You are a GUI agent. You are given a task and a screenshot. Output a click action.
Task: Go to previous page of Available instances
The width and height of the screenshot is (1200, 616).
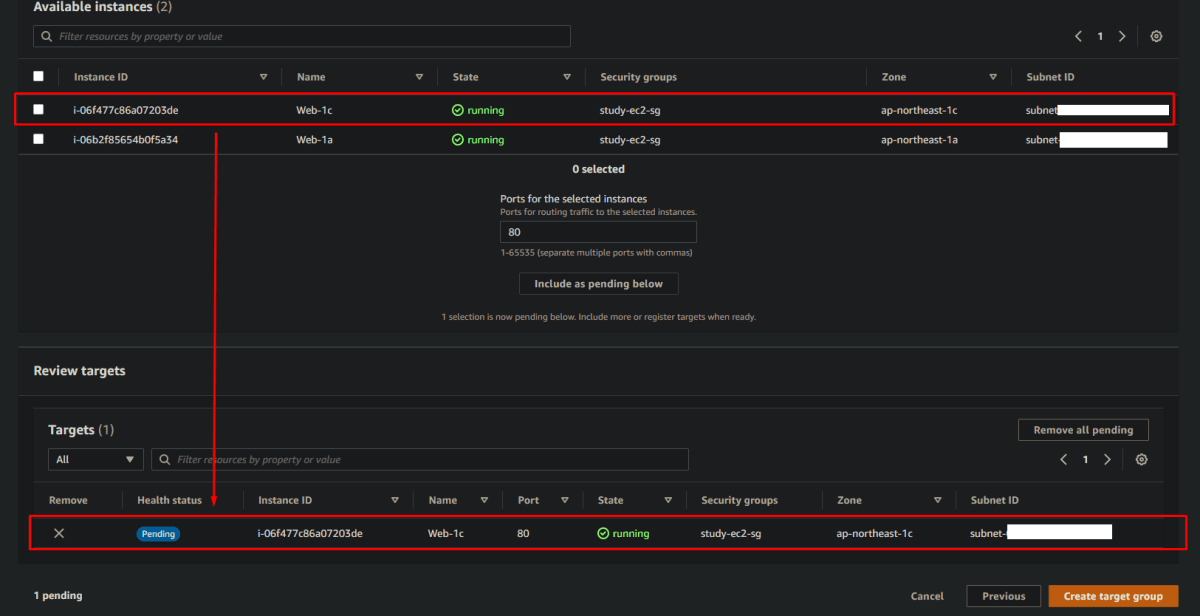(1079, 36)
